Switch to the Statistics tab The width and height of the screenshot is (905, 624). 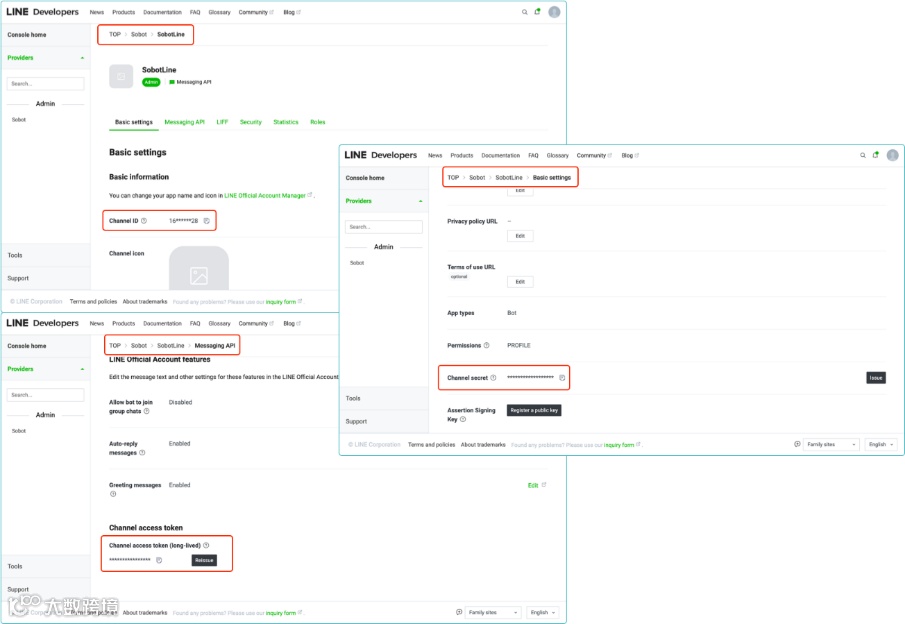click(286, 122)
